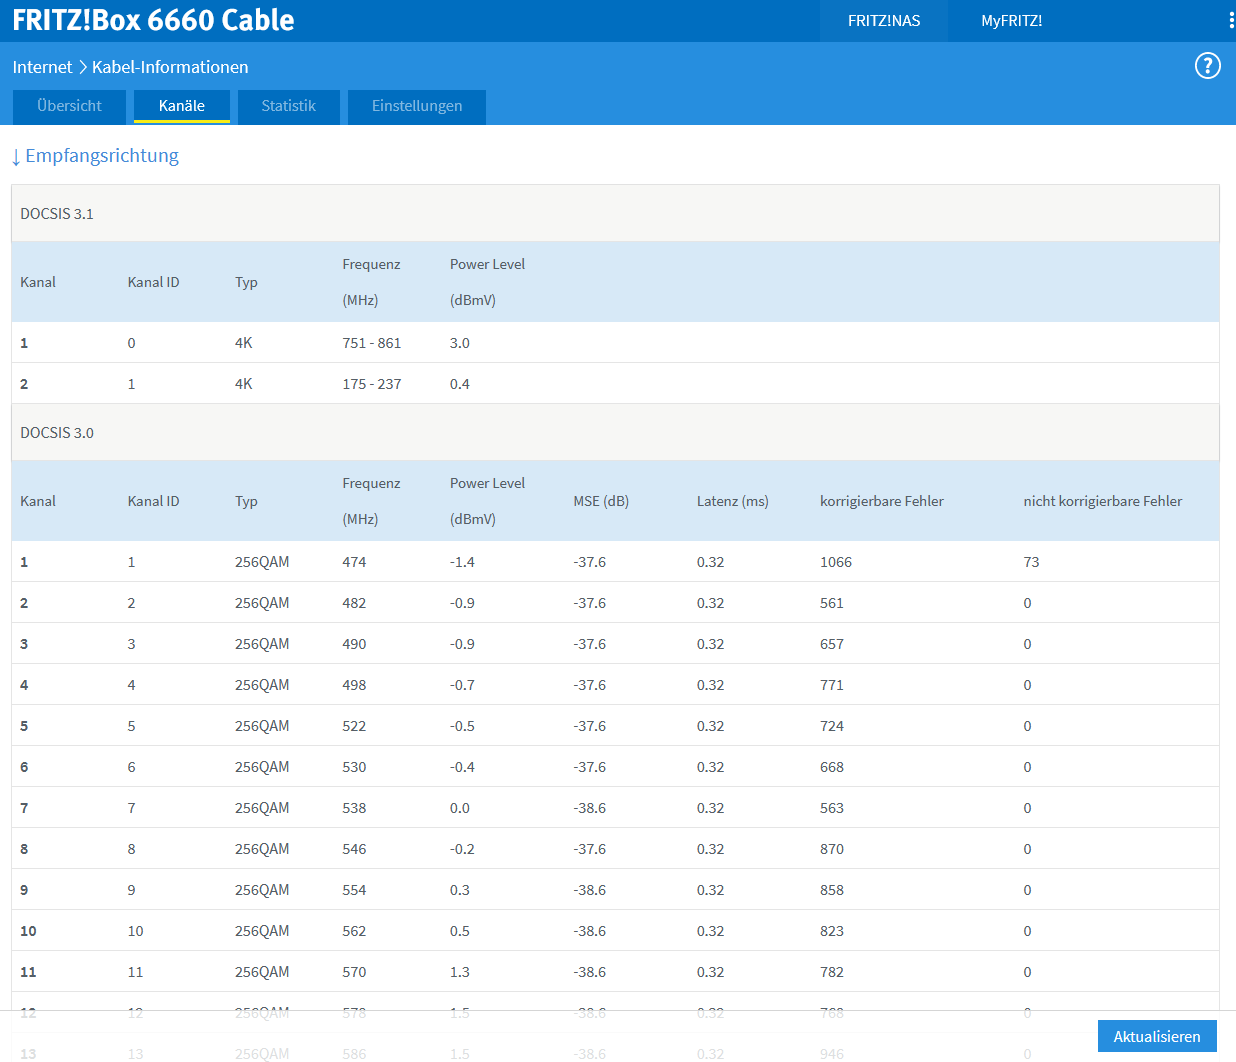Open the three-dot menu icon
The height and width of the screenshot is (1062, 1236).
1231,20
